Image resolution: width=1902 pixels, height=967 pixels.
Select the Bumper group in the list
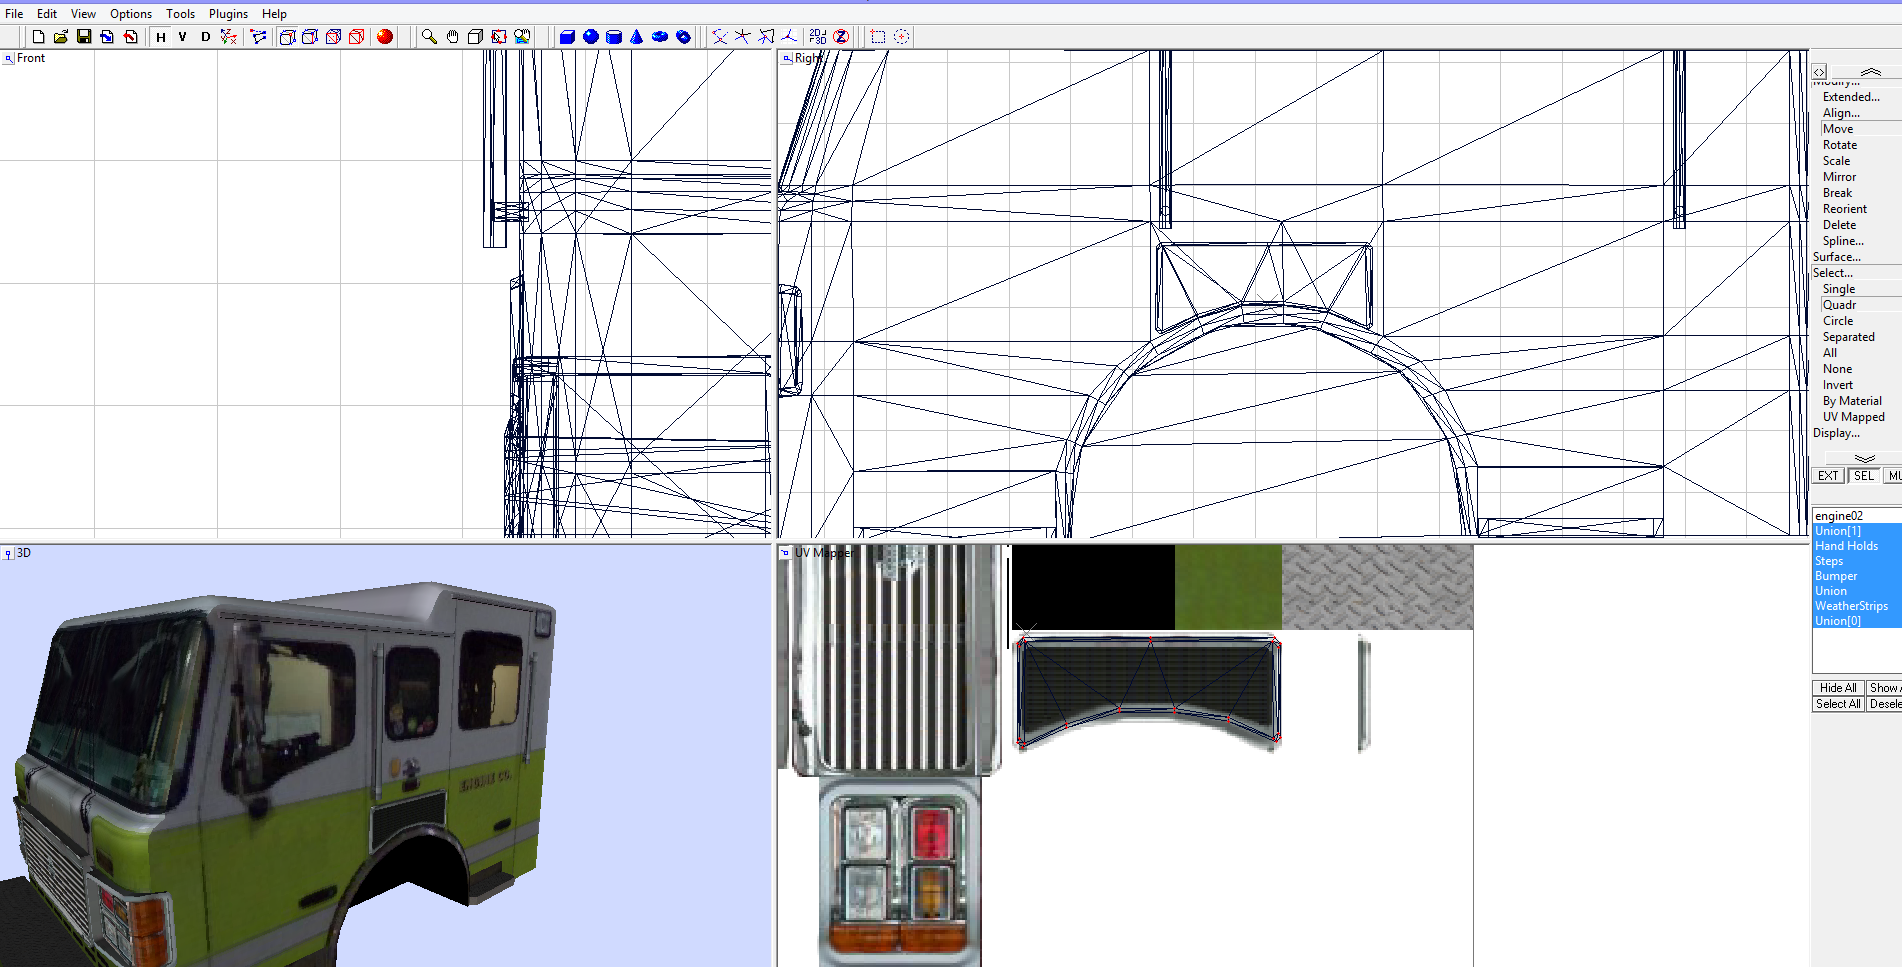coord(1837,576)
